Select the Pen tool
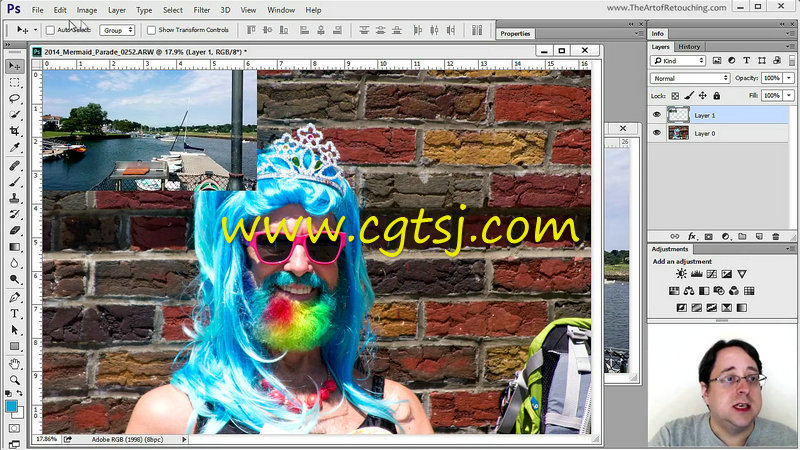 point(14,297)
